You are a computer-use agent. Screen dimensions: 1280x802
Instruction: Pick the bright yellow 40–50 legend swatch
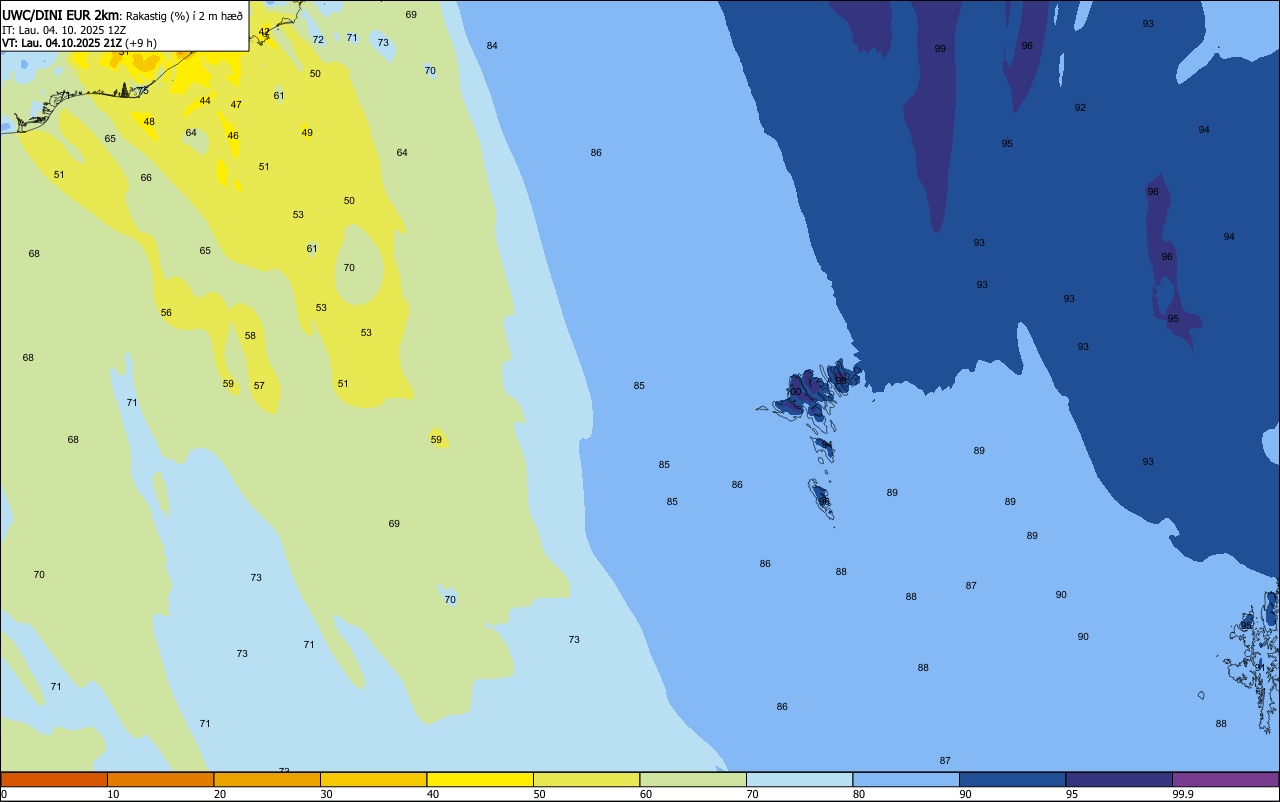pyautogui.click(x=480, y=779)
